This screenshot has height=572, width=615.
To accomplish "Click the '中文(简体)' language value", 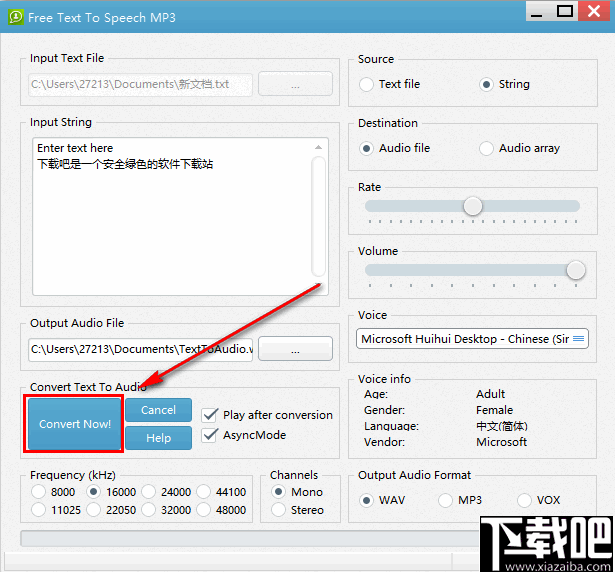I will click(x=502, y=426).
